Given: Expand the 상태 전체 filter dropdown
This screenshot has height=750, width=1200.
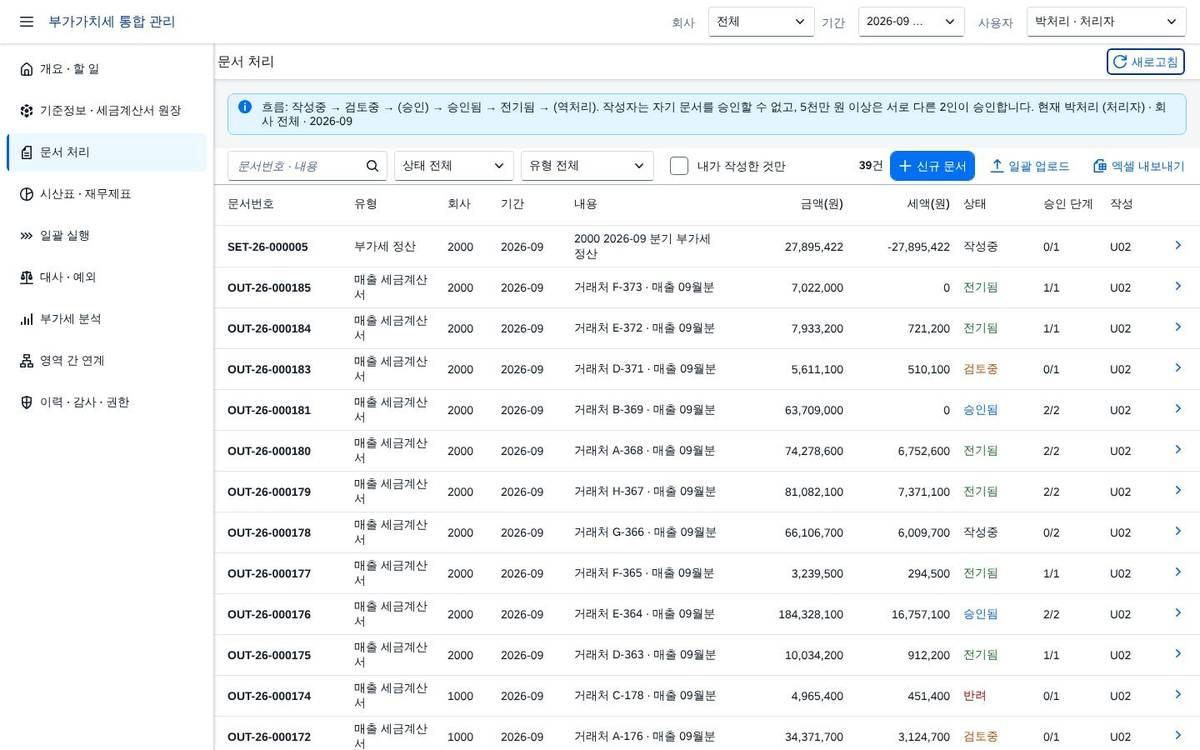Looking at the screenshot, I should (454, 166).
